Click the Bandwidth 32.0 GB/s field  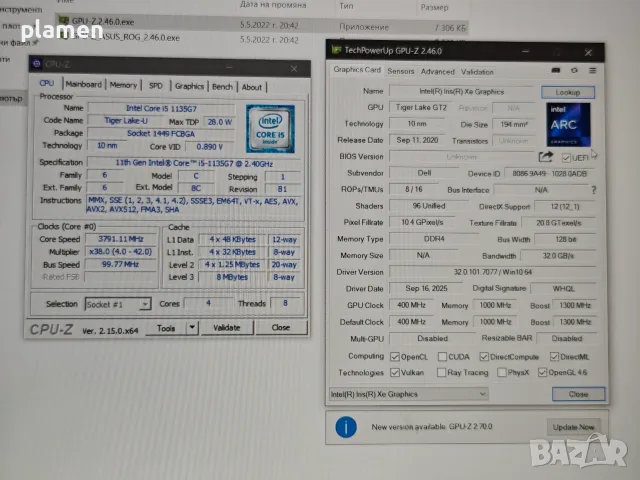(558, 256)
